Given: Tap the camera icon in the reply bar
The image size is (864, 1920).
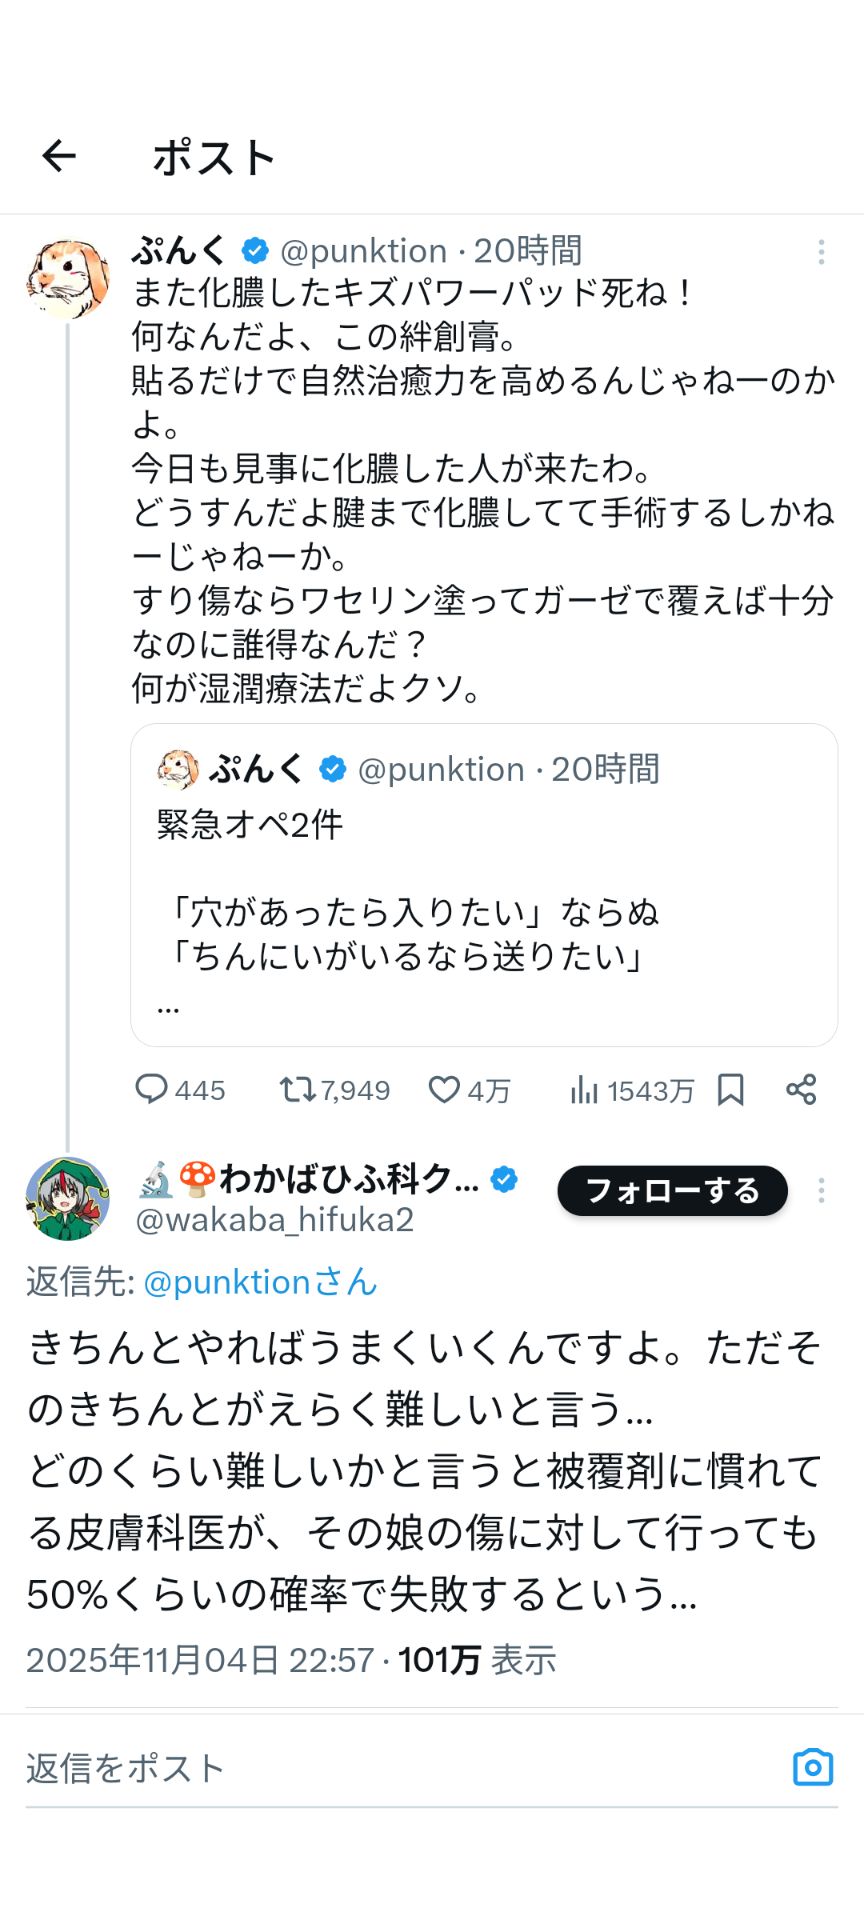Looking at the screenshot, I should [x=812, y=1767].
